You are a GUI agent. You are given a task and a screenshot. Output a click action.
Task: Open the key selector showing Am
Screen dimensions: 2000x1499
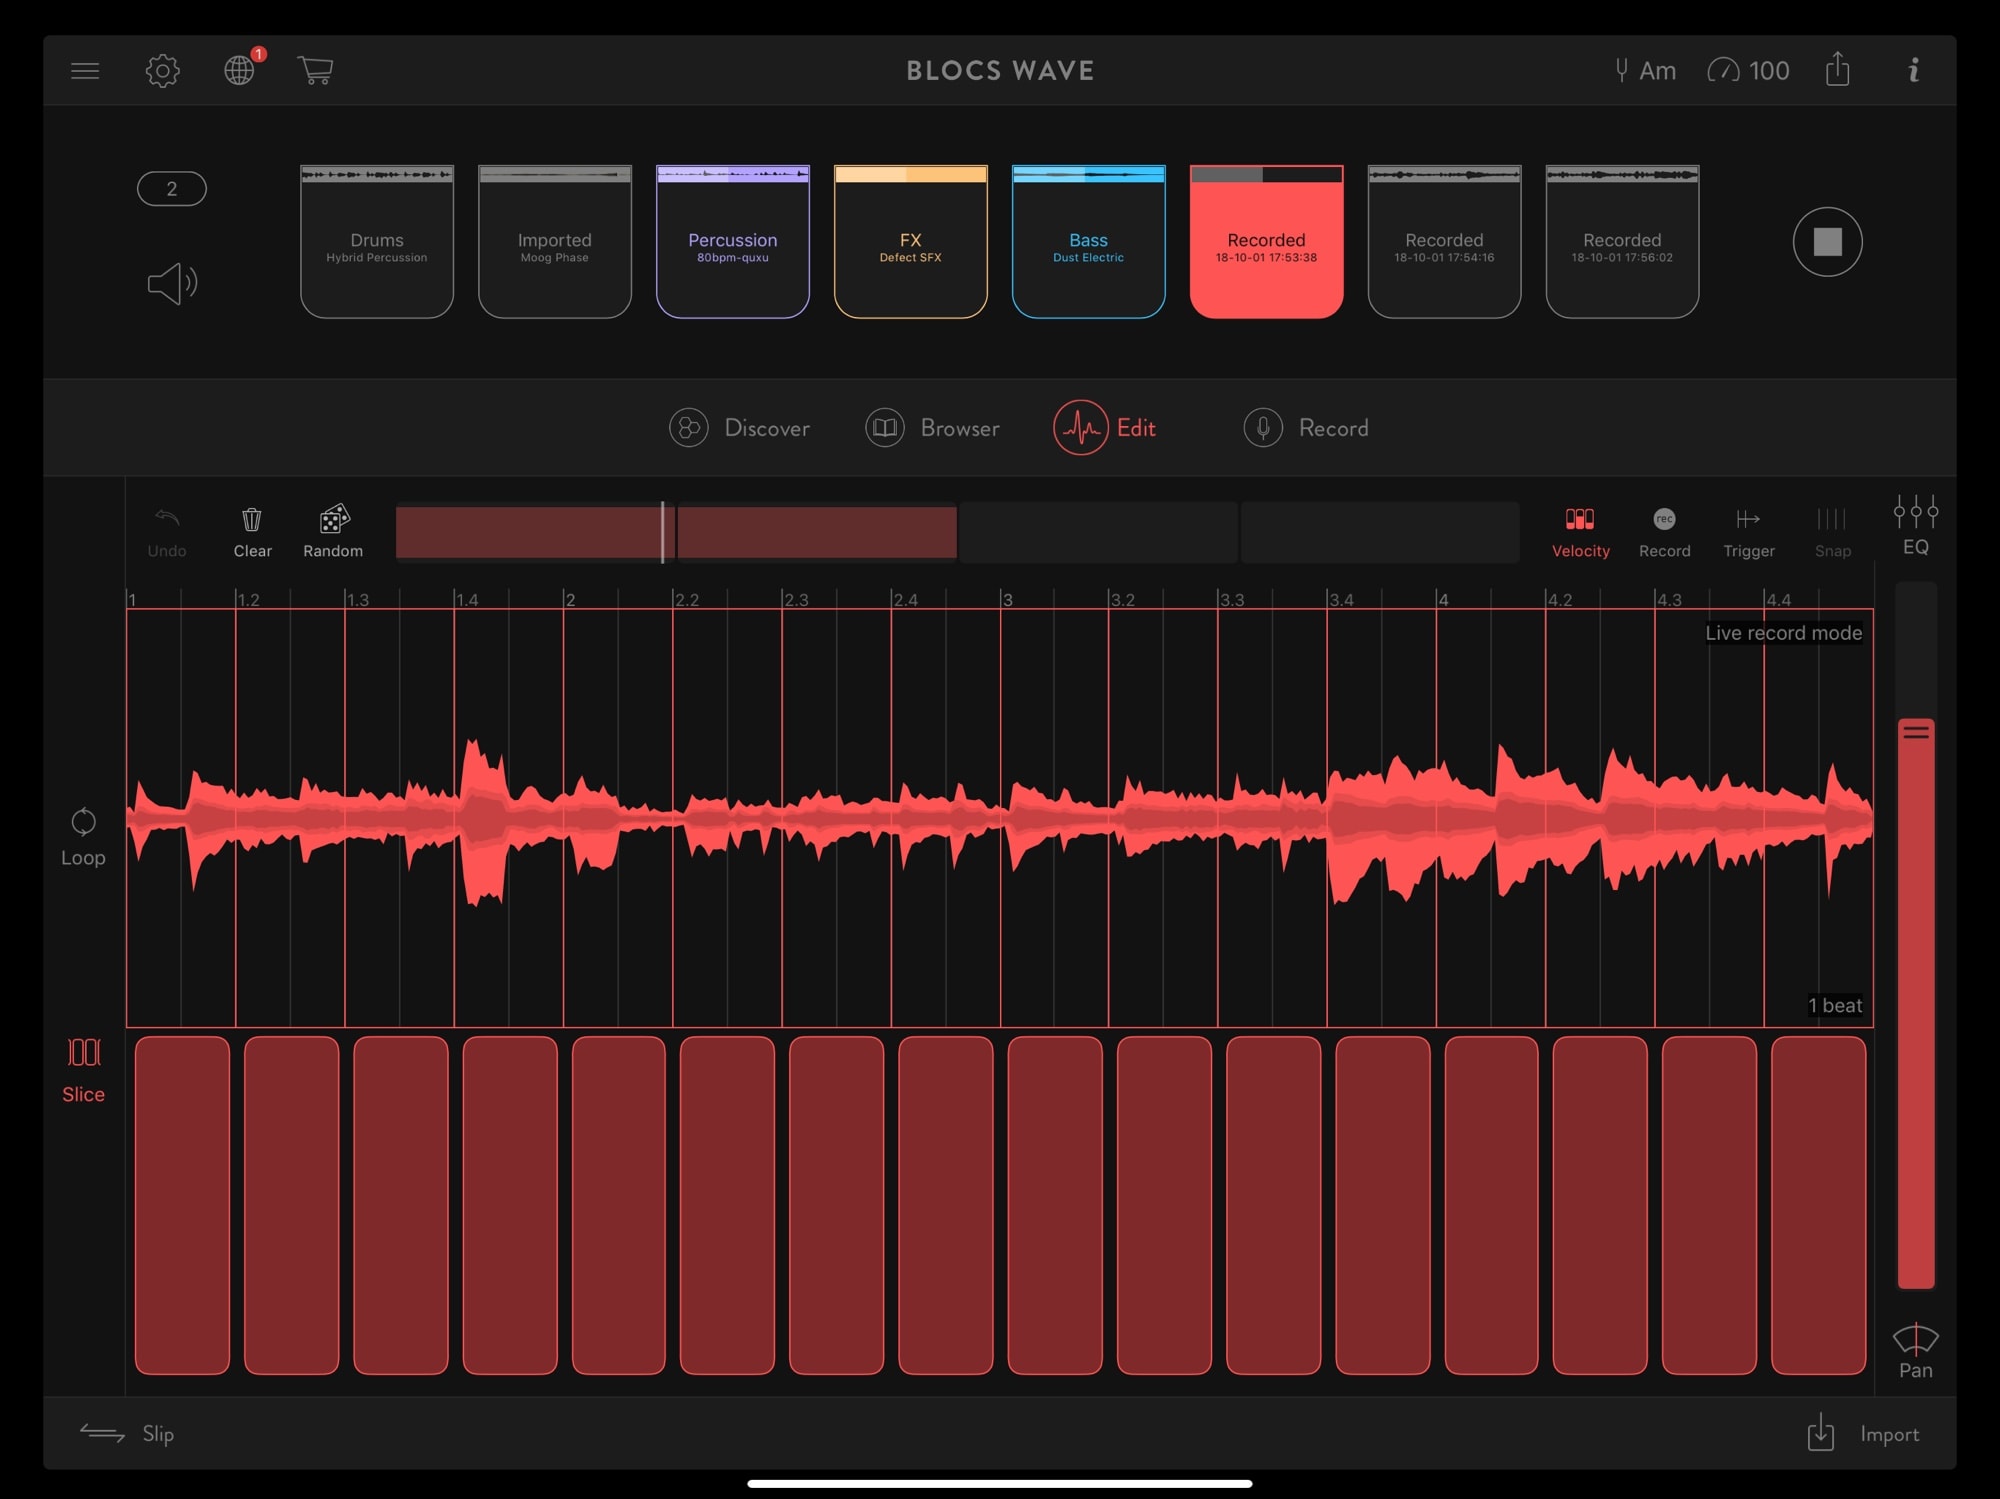coord(1646,70)
